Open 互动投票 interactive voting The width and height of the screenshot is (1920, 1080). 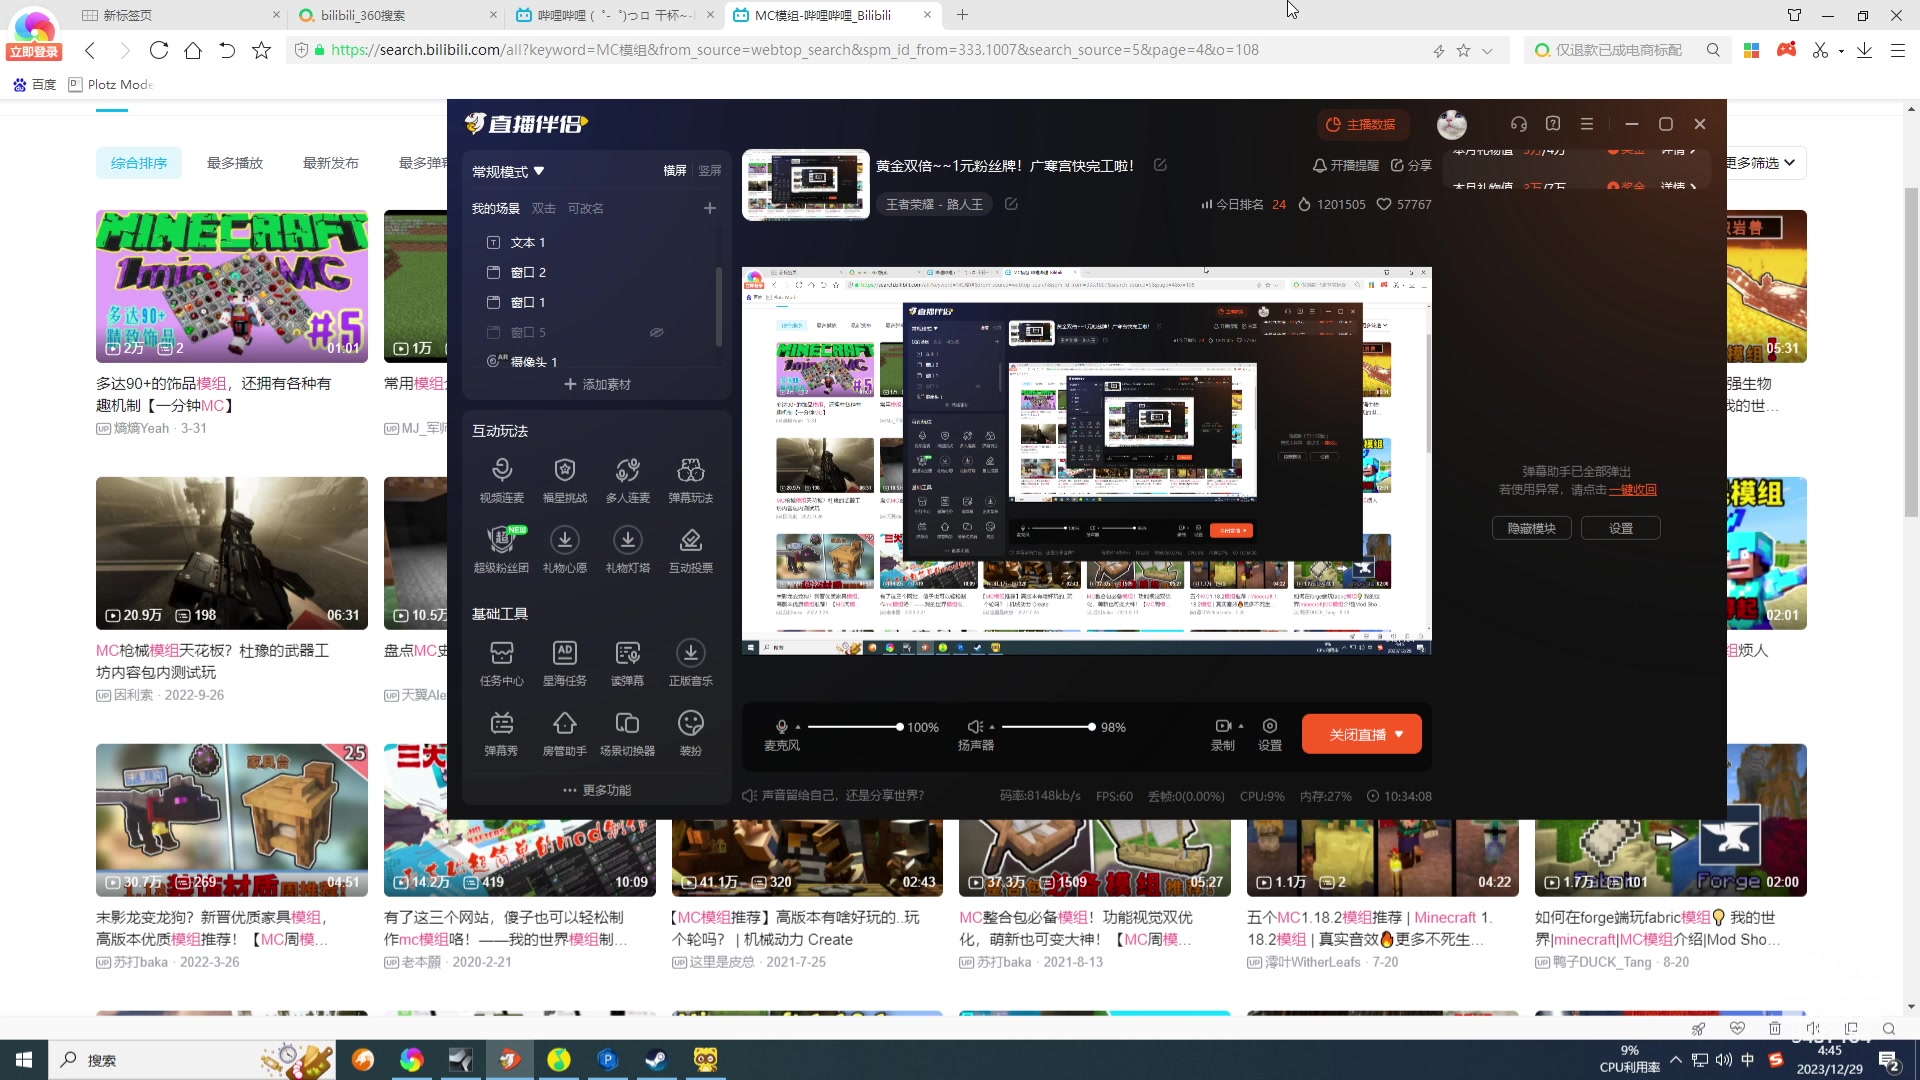pos(690,540)
